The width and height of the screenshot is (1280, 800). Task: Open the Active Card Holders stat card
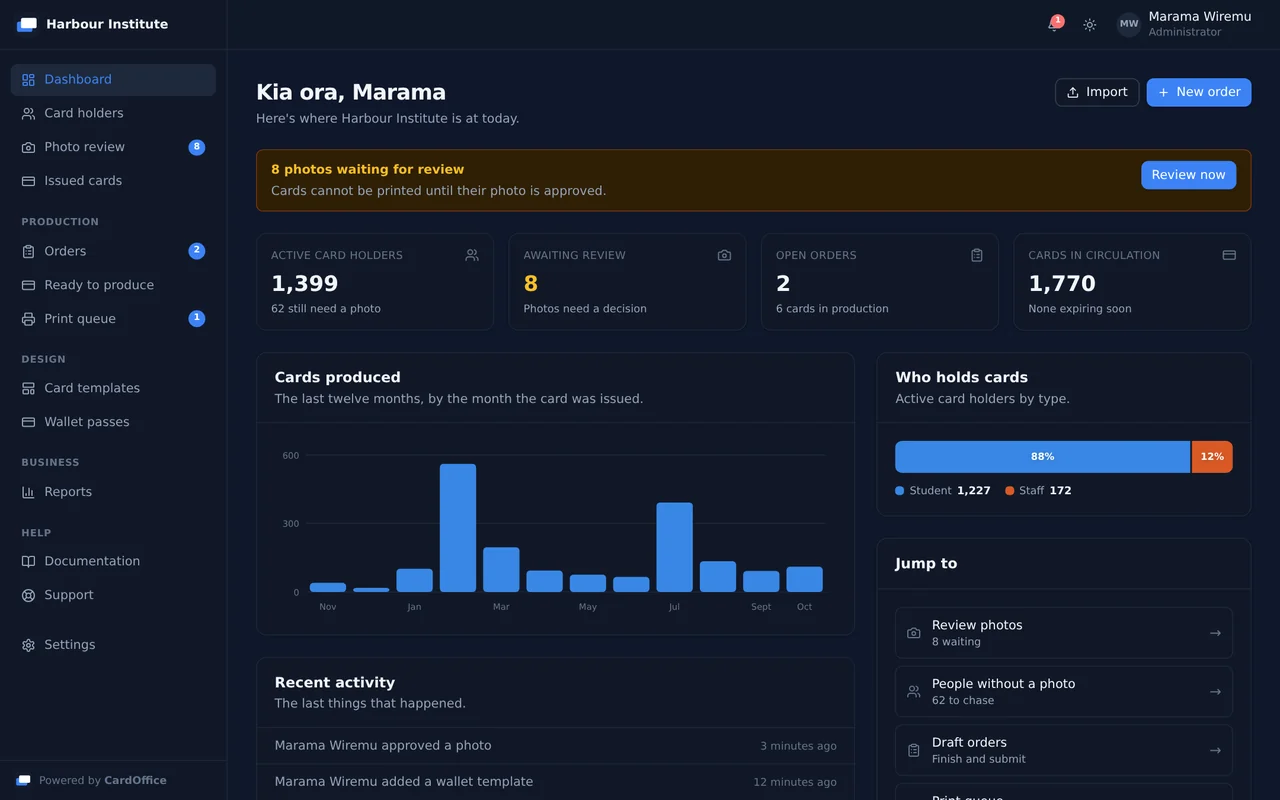(x=375, y=282)
